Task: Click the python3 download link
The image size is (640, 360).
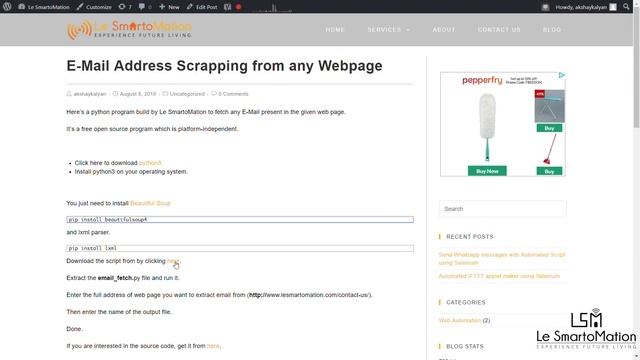Action: click(x=150, y=163)
